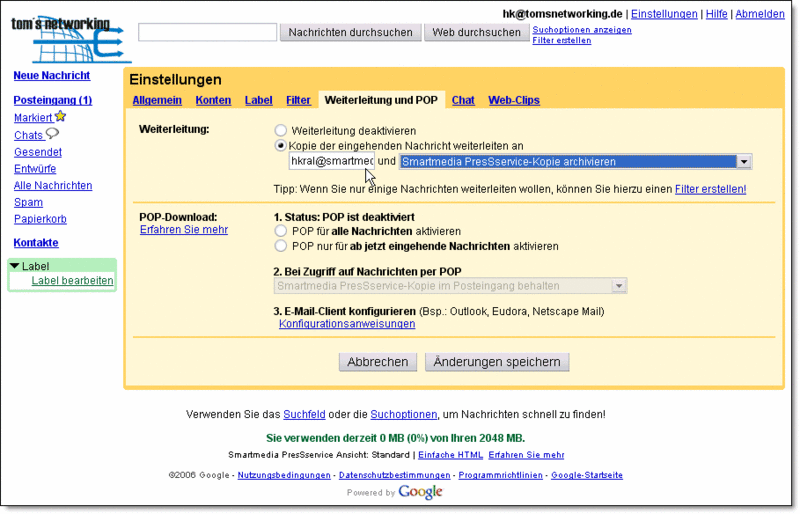Screen dimensions: 800x514
Task: Switch to the Allgemein tab
Action: point(157,100)
